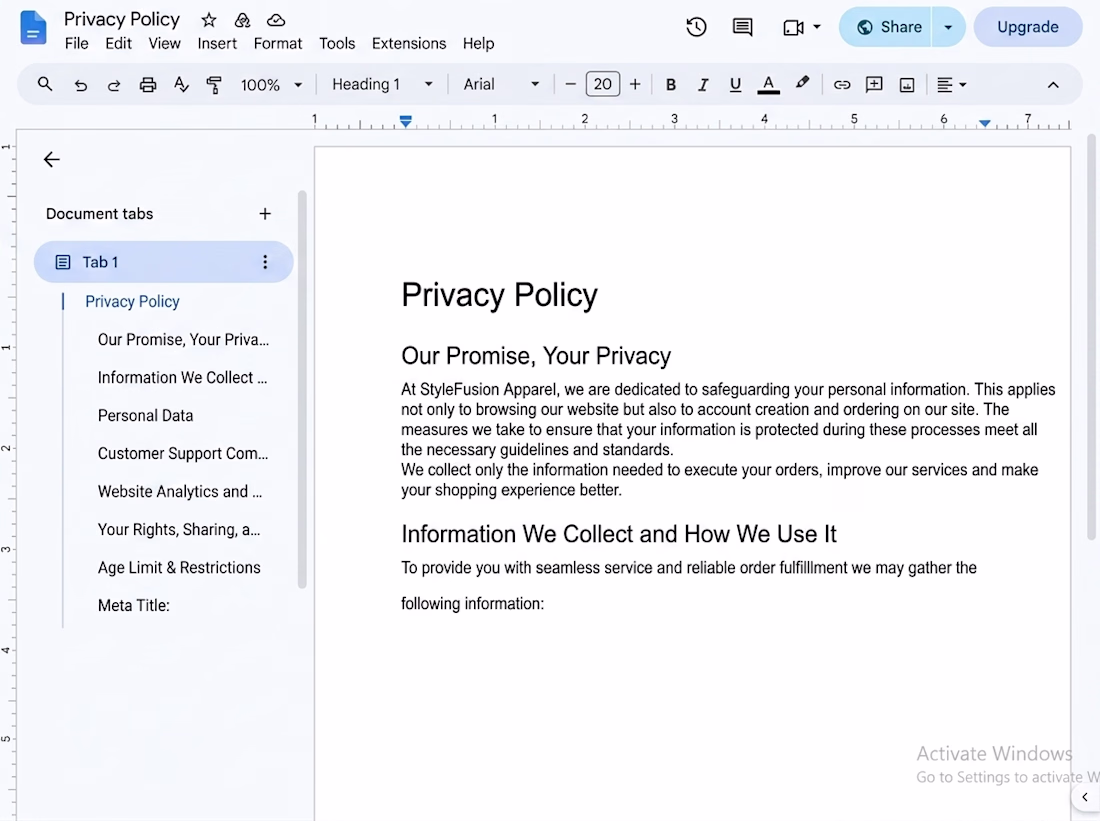The image size is (1100, 821).
Task: Increase the font size
Action: 635,84
